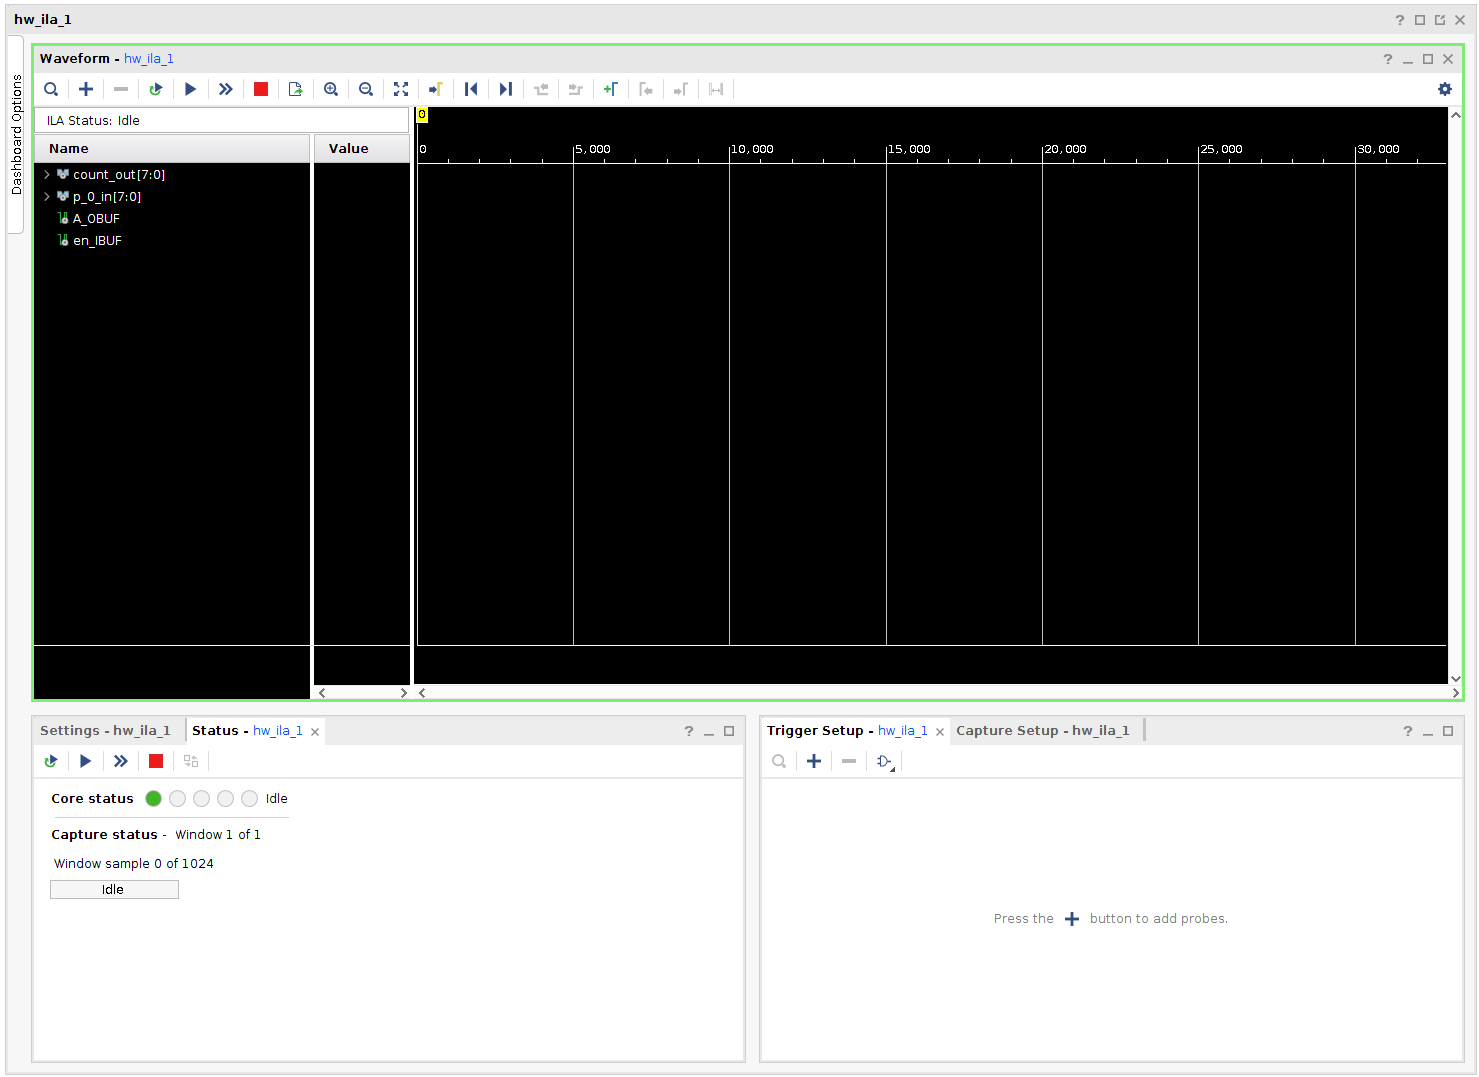Add a probe in the Trigger Setup toolbar
This screenshot has width=1479, height=1077.
coord(813,761)
